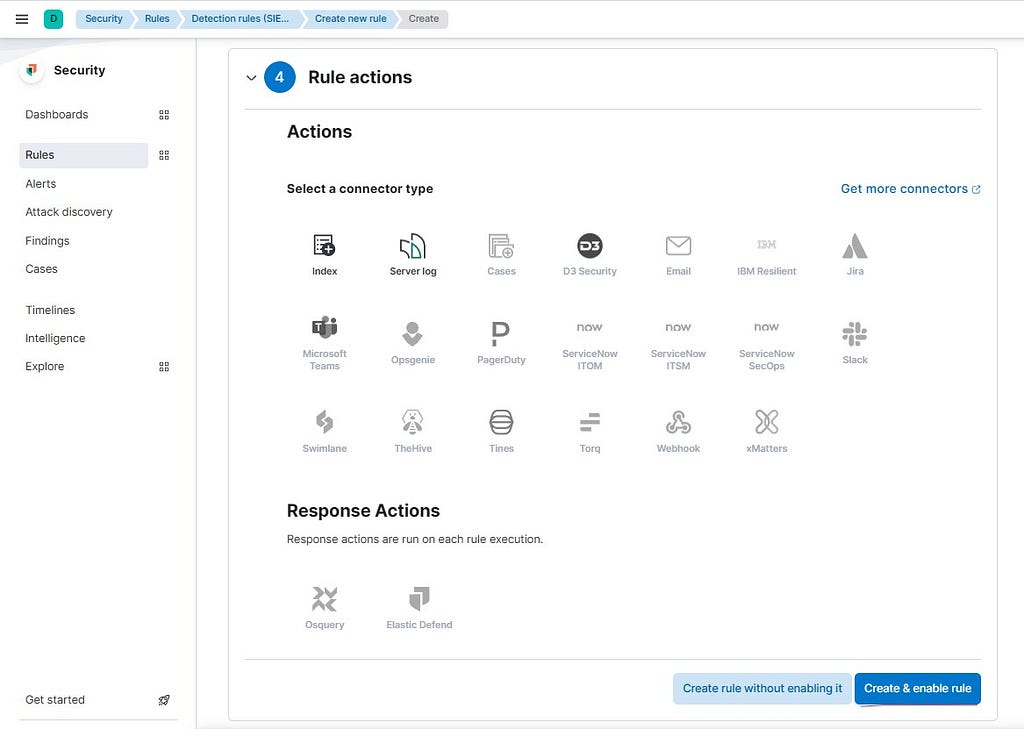Open Intelligence in the sidebar
This screenshot has height=729, width=1024.
click(x=55, y=338)
